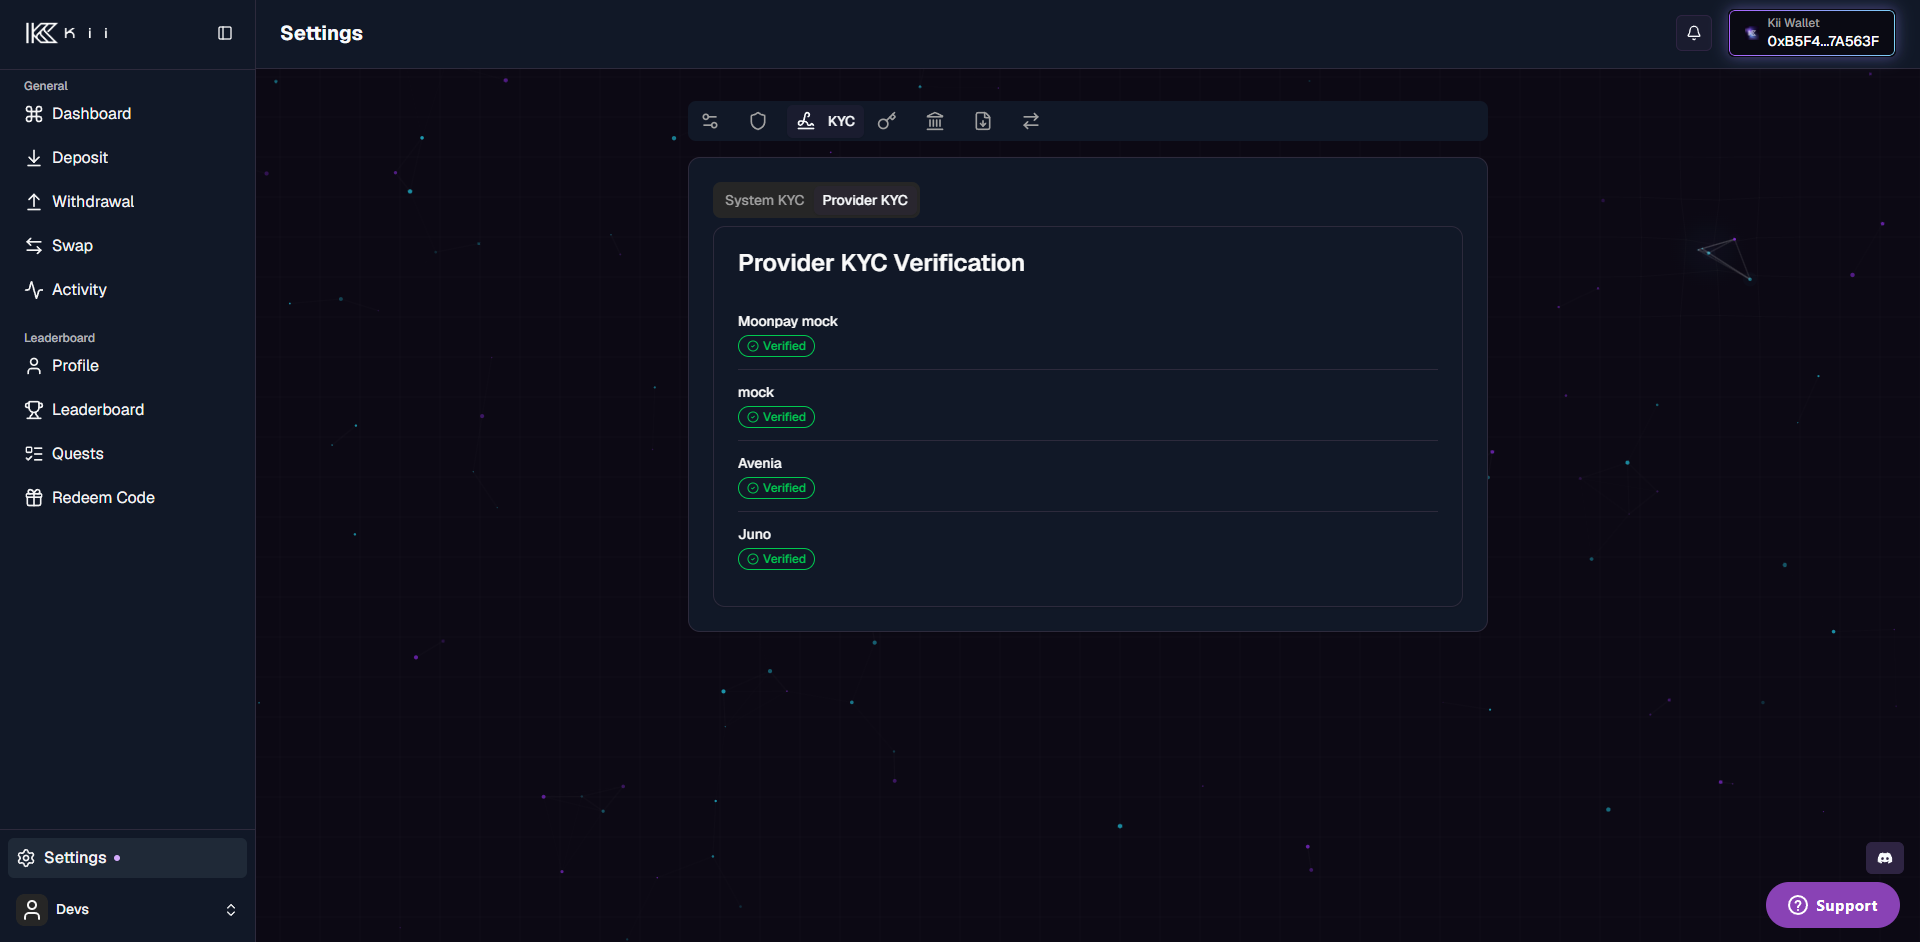
Task: Select the KYC settings tab
Action: 825,121
